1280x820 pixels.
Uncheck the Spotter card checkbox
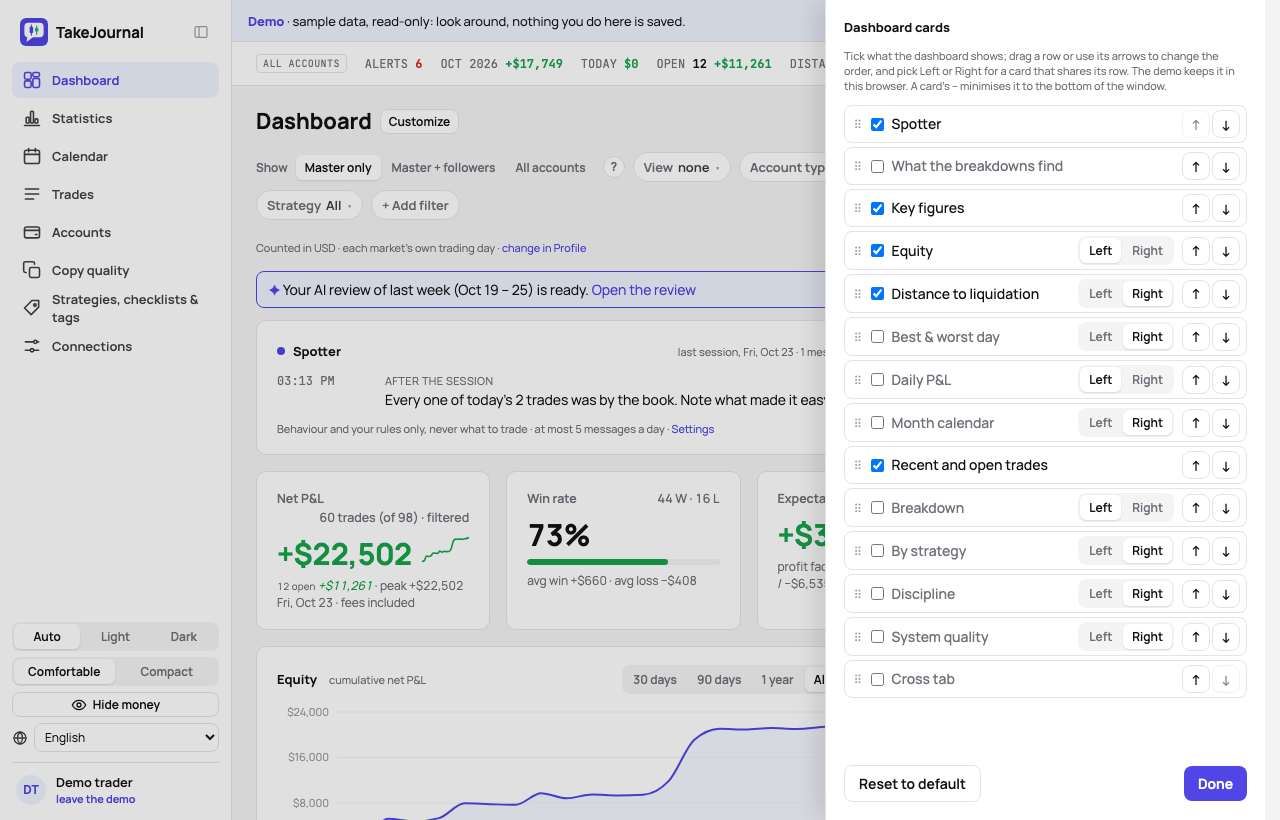(877, 124)
